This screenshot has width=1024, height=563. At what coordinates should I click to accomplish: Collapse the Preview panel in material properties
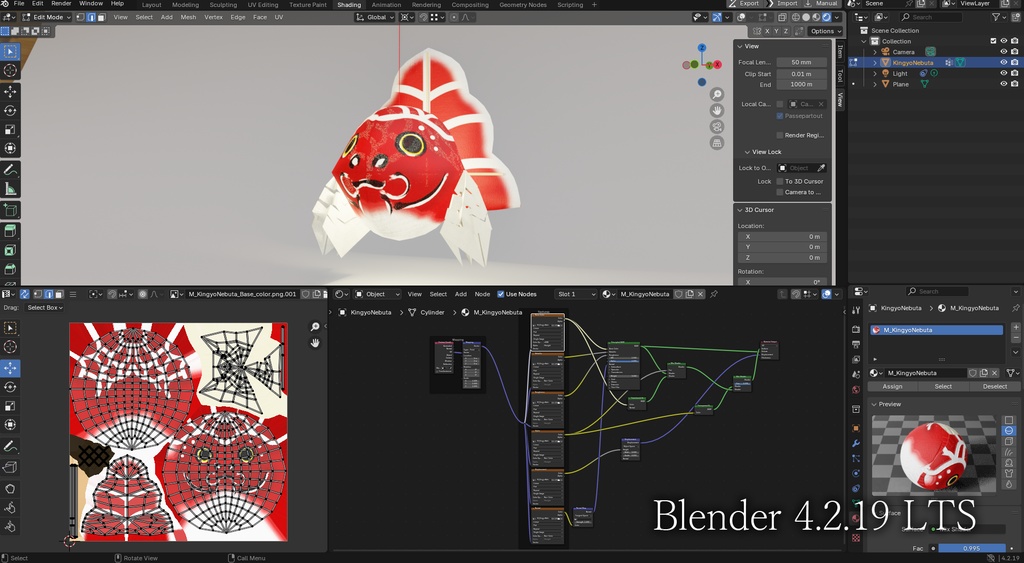coord(874,404)
